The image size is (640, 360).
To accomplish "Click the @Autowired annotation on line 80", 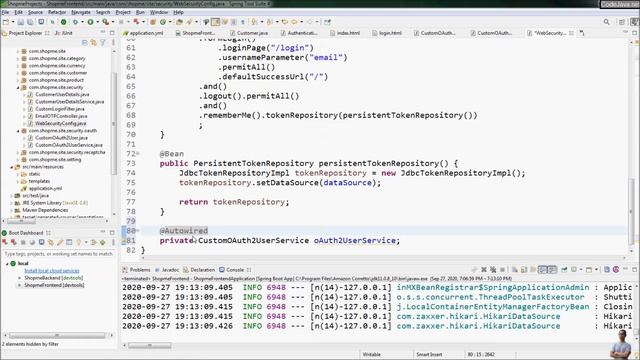I will [x=183, y=231].
